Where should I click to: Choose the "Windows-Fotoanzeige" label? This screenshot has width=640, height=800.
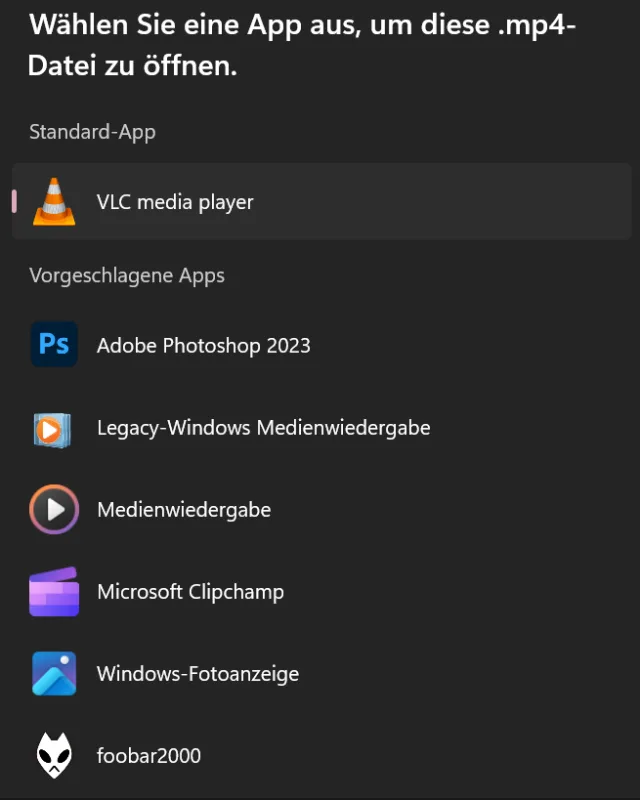click(x=198, y=674)
